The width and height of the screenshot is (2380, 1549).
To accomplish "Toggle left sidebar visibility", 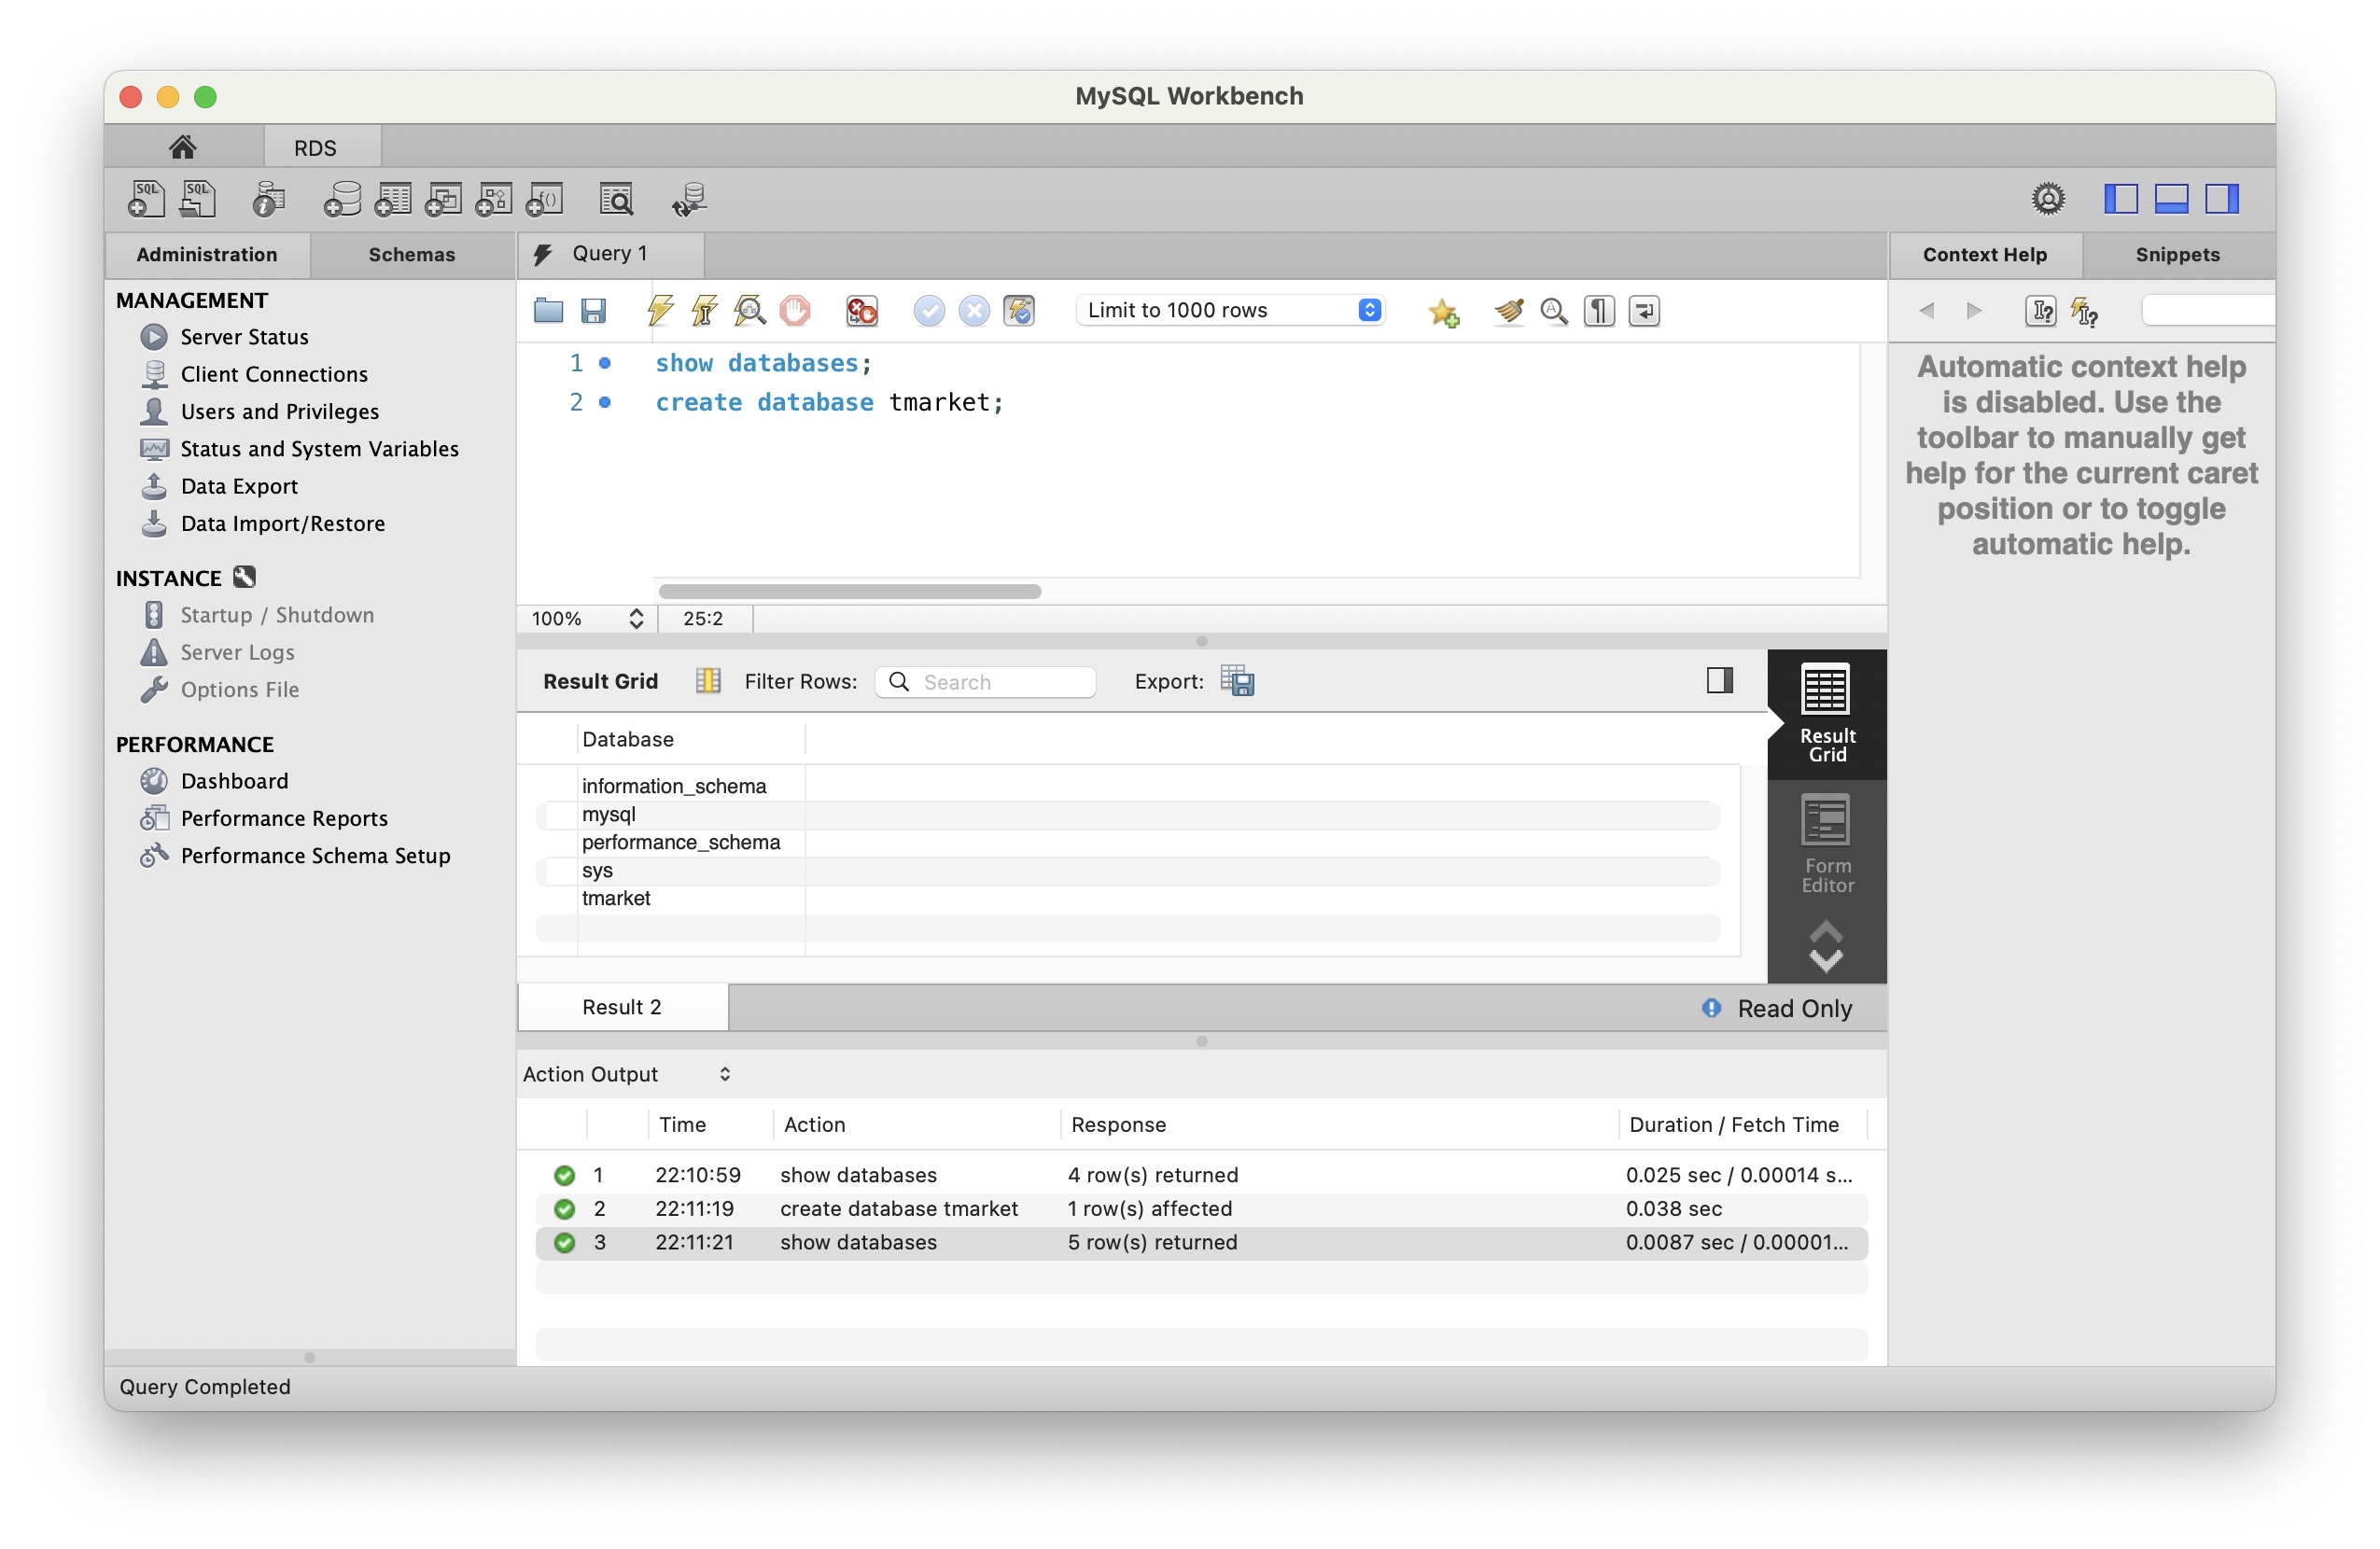I will (2121, 199).
